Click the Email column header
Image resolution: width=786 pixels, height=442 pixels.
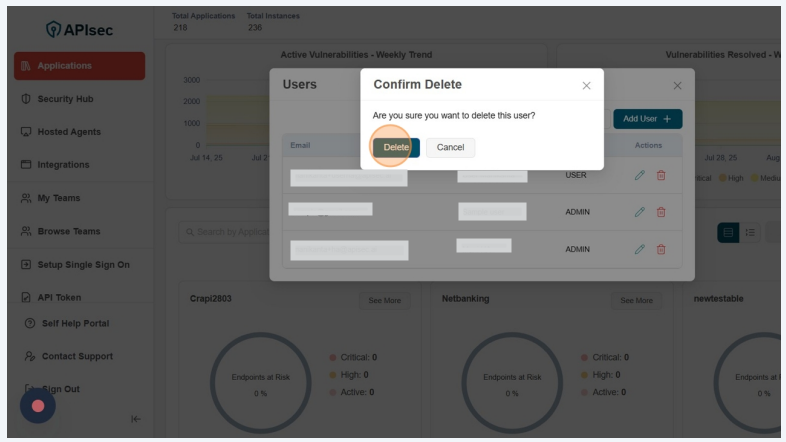coord(300,145)
